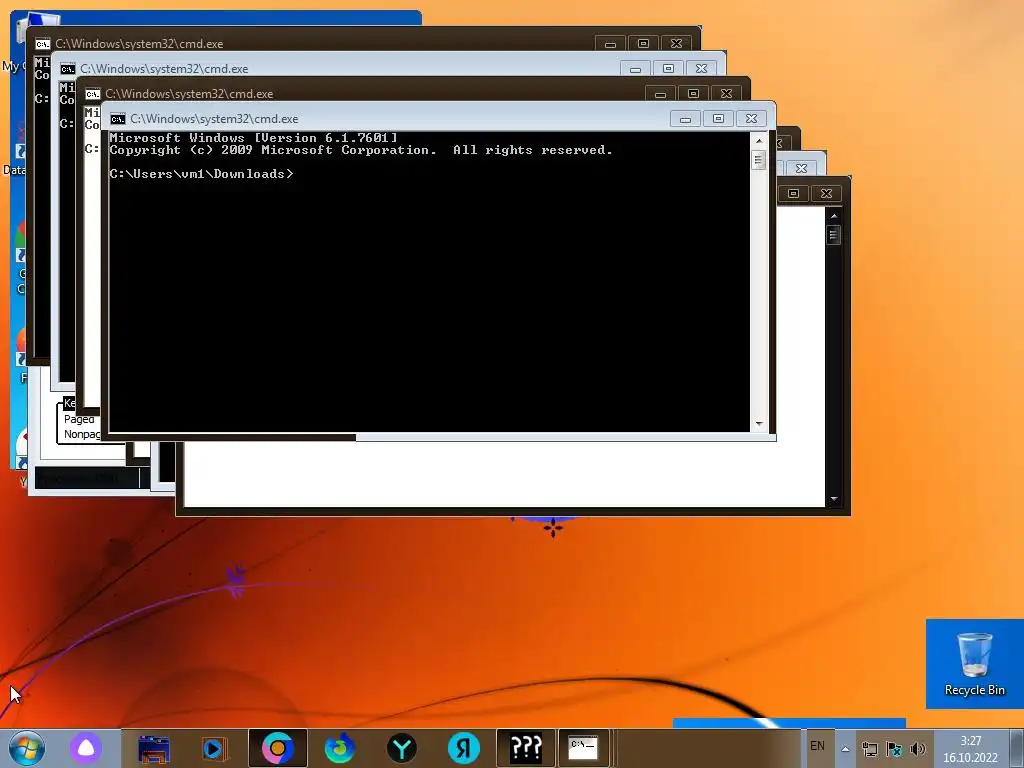1024x768 pixels.
Task: Click the cmd group button on the taskbar
Action: pyautogui.click(x=583, y=748)
